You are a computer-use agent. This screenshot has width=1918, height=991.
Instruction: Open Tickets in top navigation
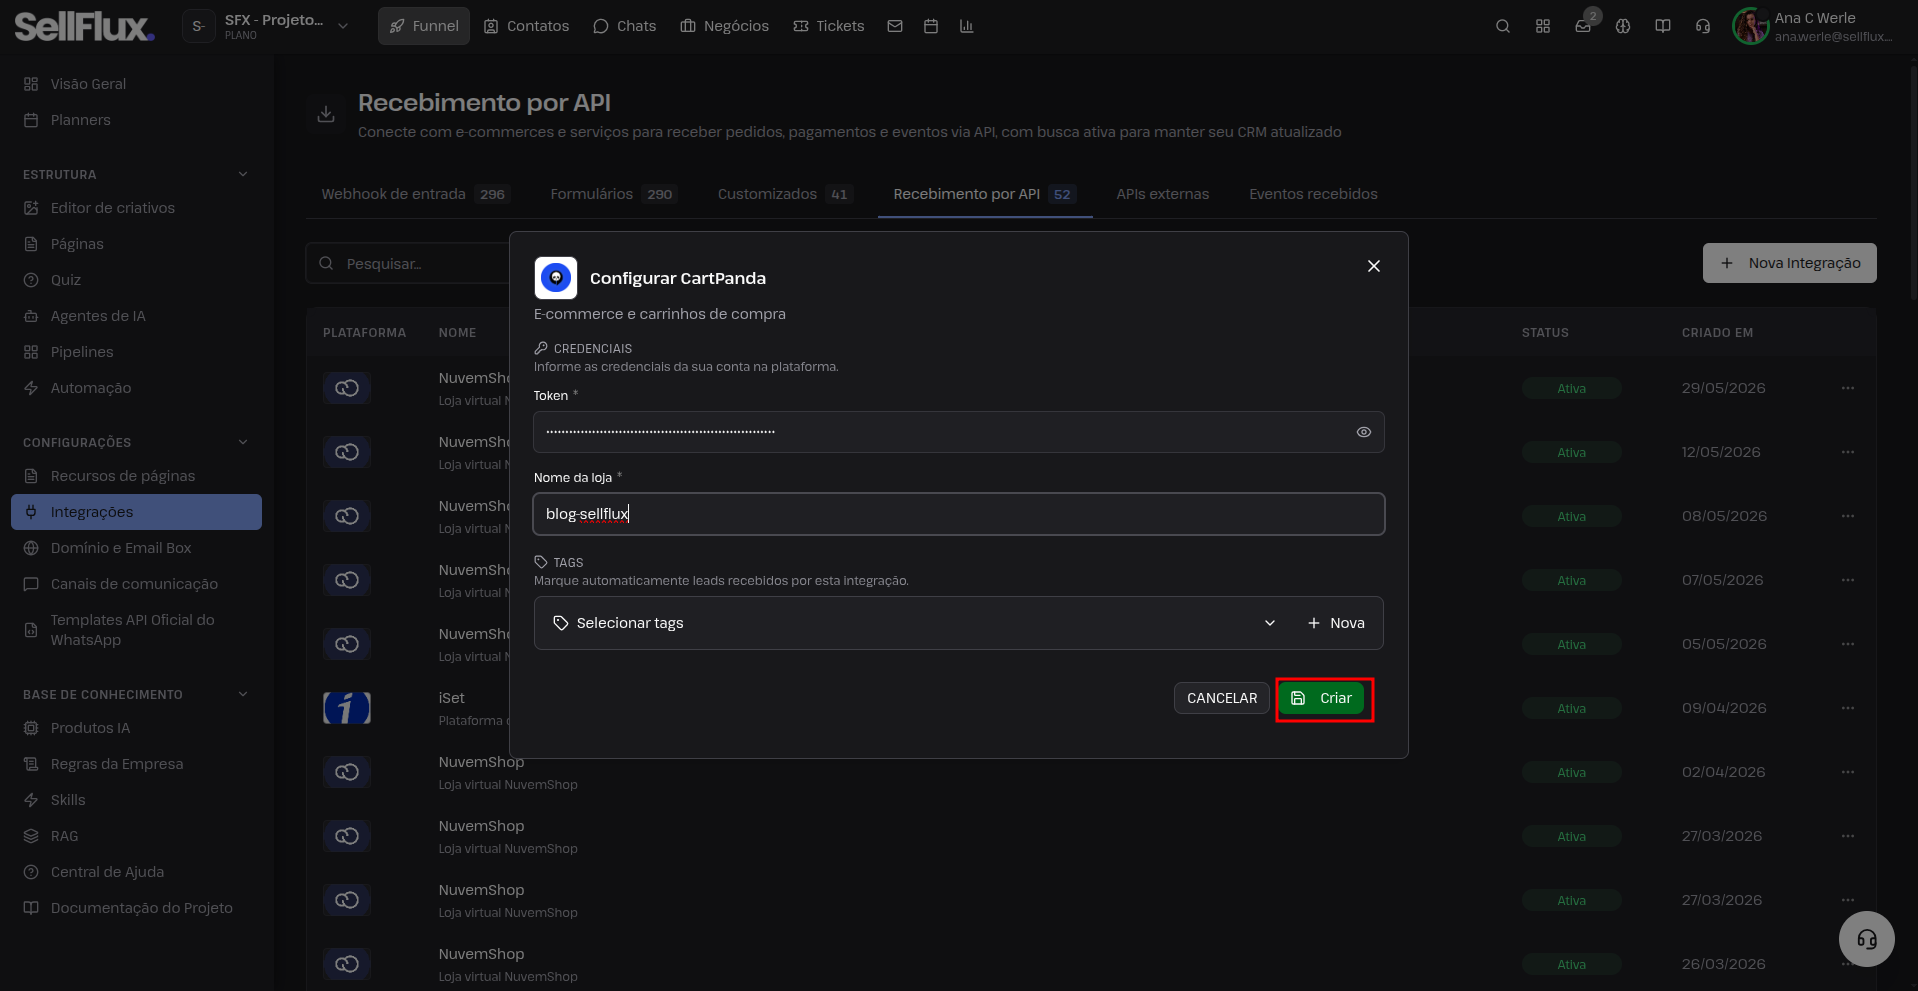(829, 26)
